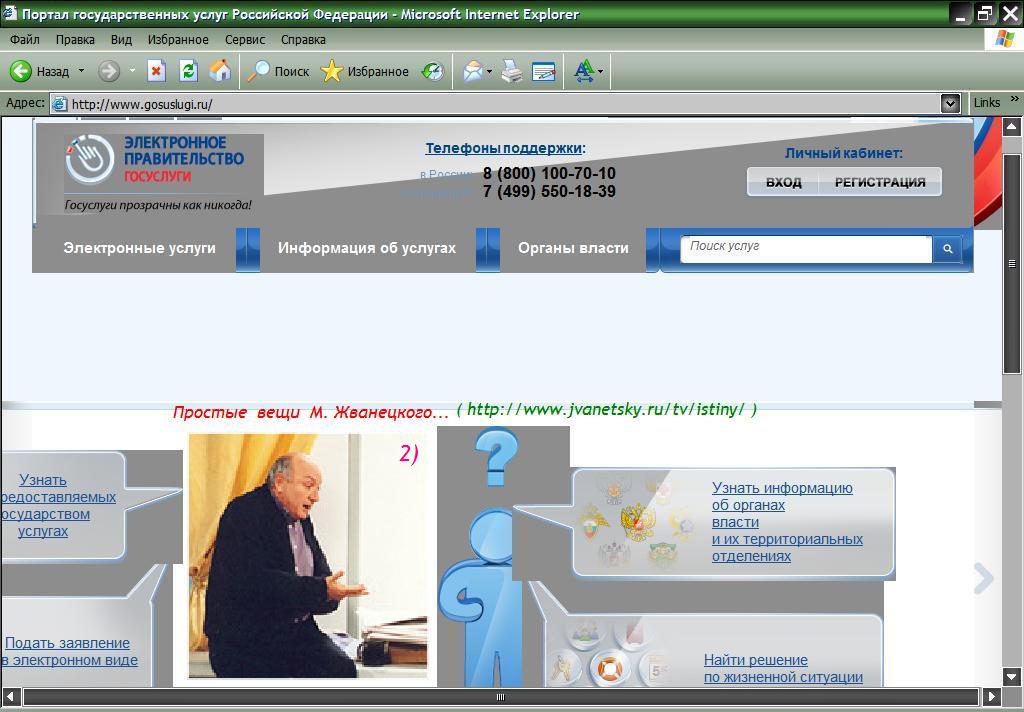Click the Print icon
This screenshot has height=712, width=1024.
(512, 71)
